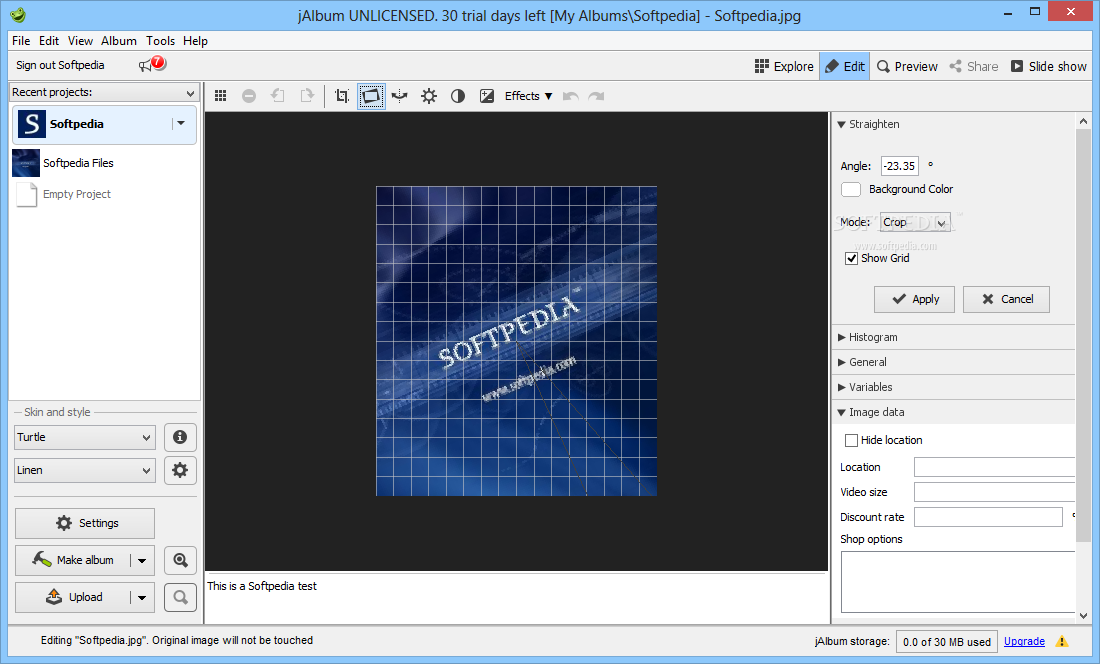
Task: Pick the Background Color swatch
Action: click(851, 189)
